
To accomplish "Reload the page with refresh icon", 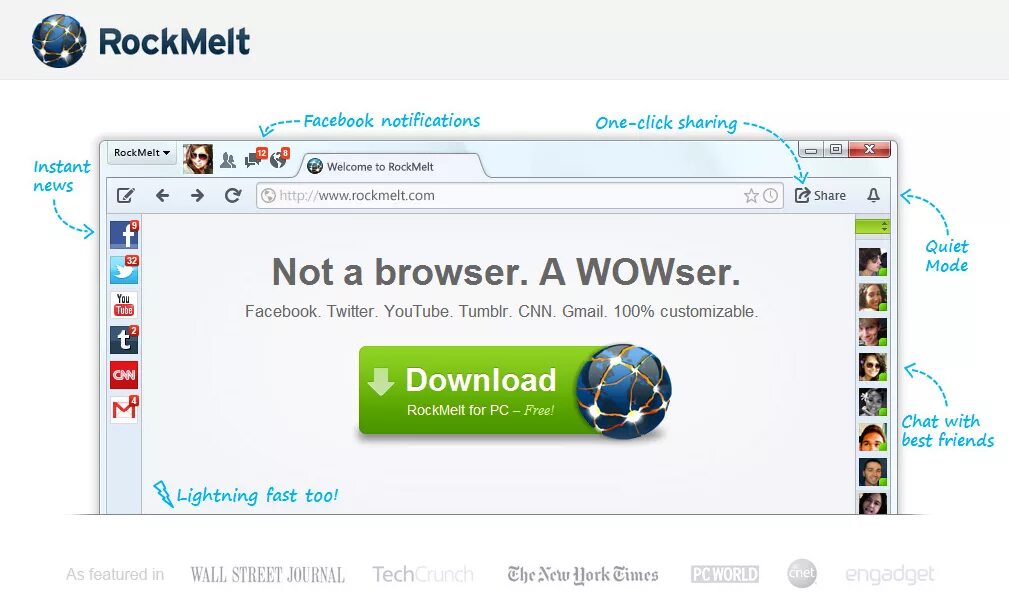I will click(232, 195).
